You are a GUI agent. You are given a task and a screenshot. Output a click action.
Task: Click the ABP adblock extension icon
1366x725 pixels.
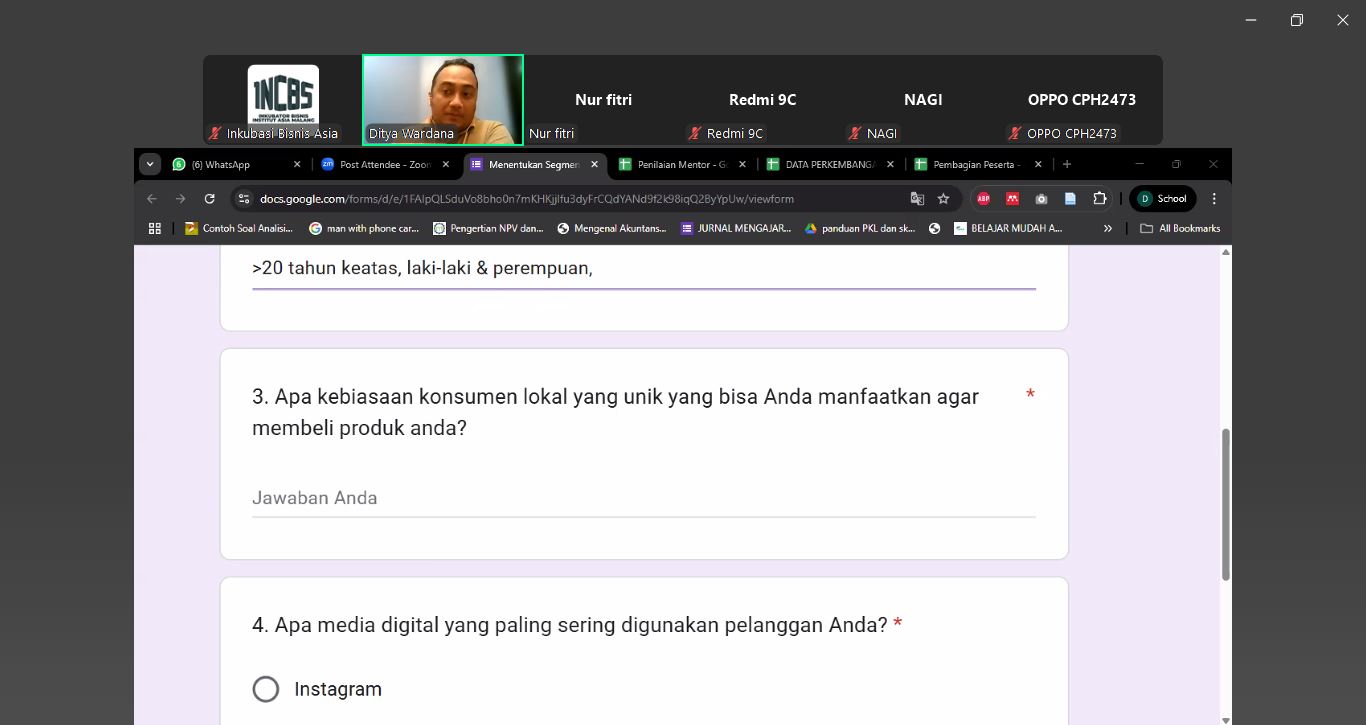[983, 199]
